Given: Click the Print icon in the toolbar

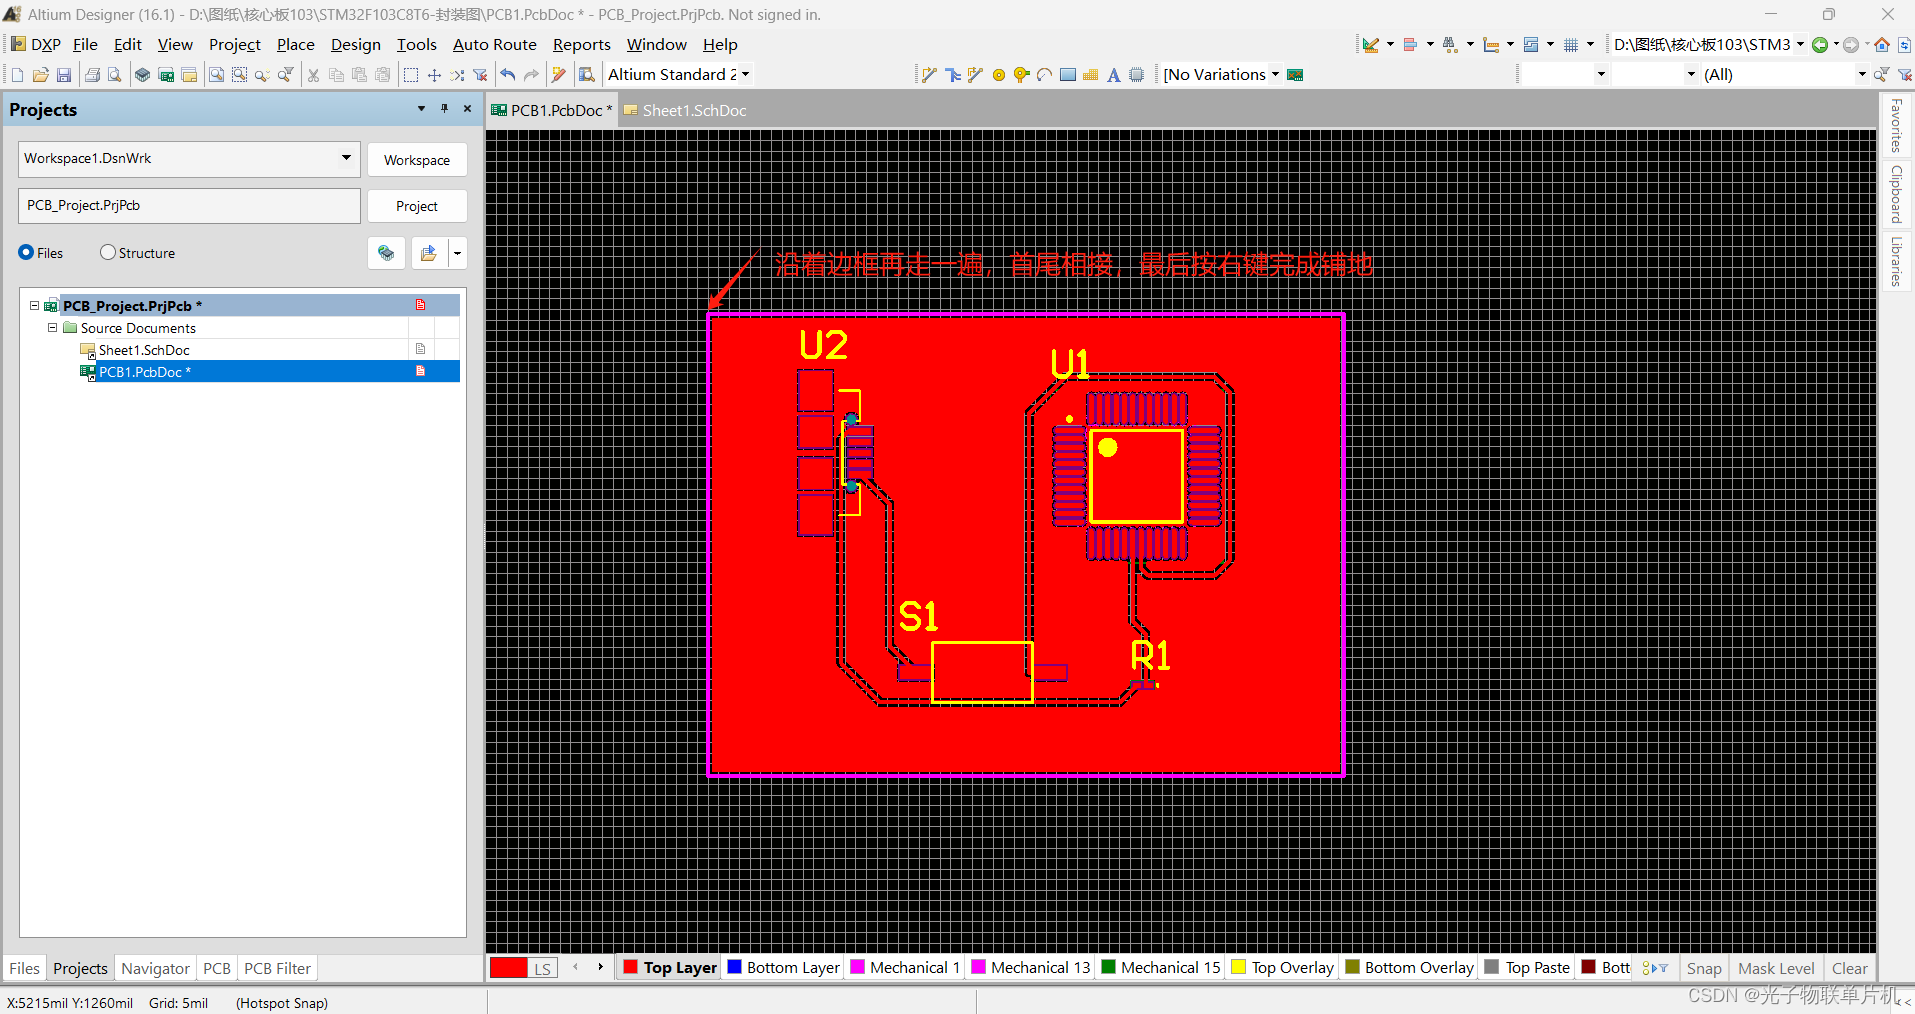Looking at the screenshot, I should coord(92,75).
